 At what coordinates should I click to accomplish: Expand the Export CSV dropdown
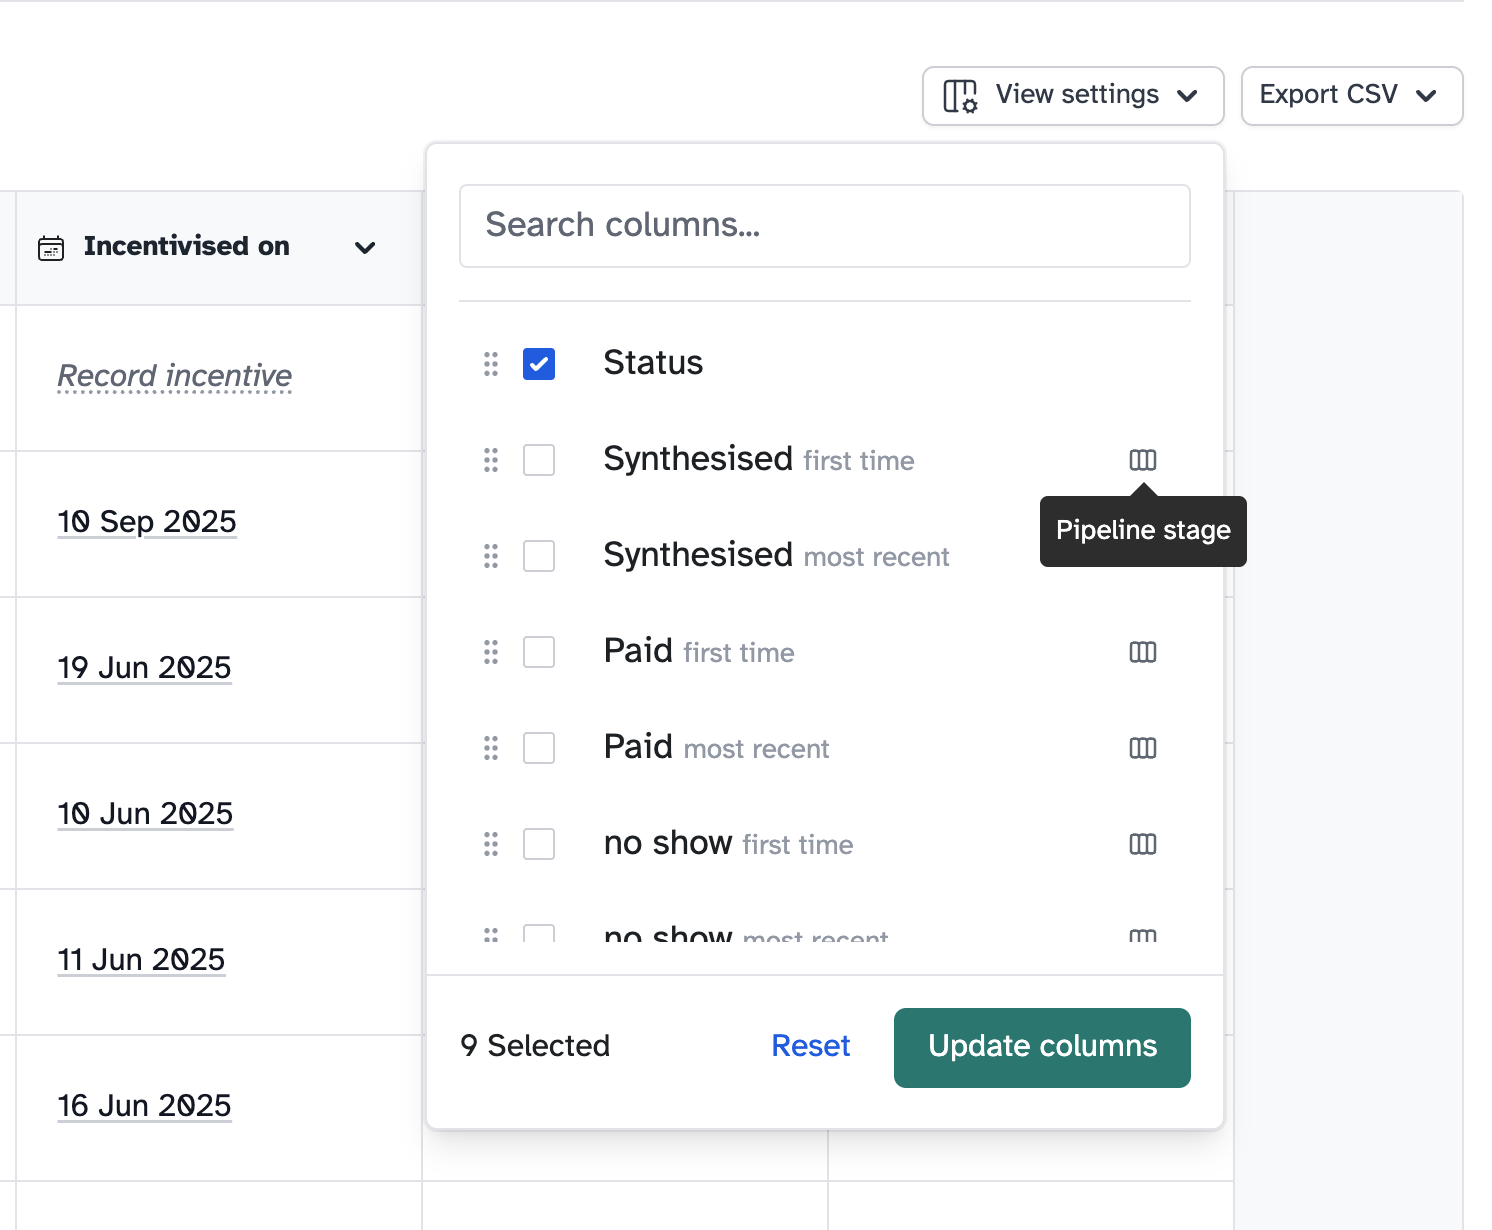point(1351,95)
